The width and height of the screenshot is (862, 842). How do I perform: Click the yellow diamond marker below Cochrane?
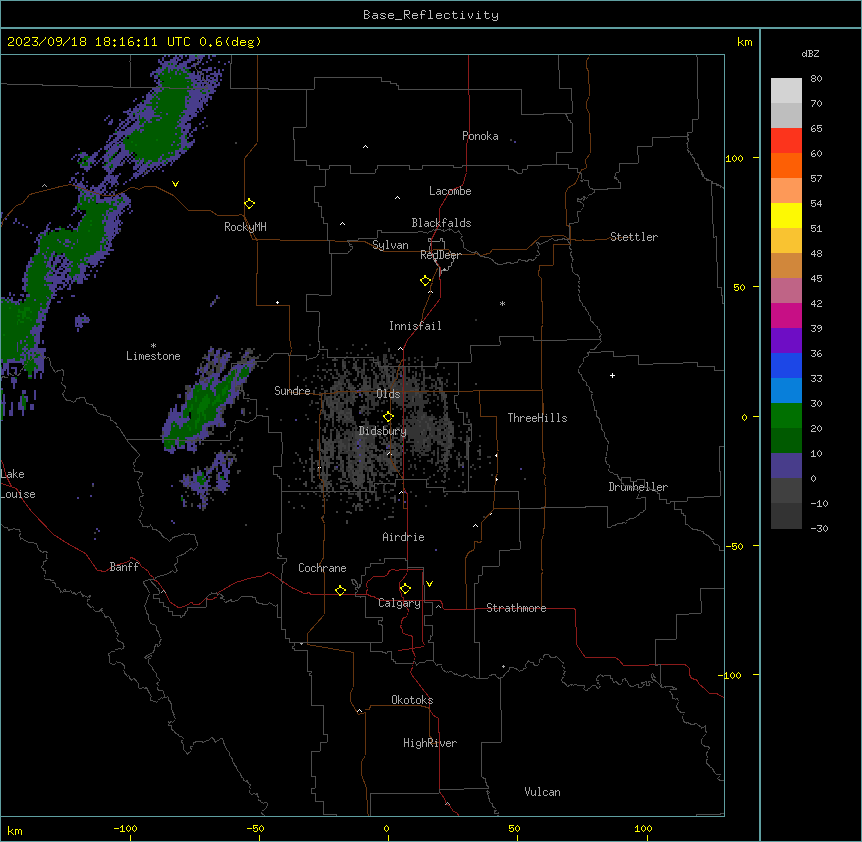coord(340,590)
